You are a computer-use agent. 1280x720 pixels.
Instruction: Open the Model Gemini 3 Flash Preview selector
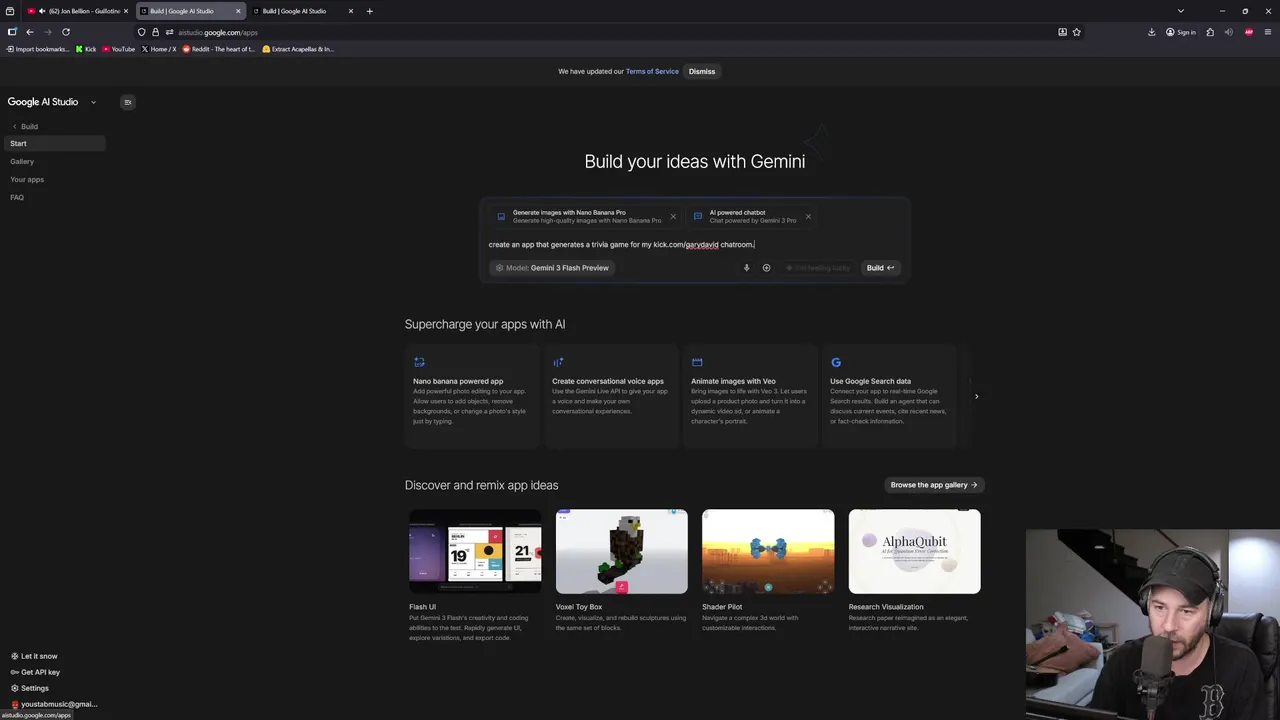(552, 268)
